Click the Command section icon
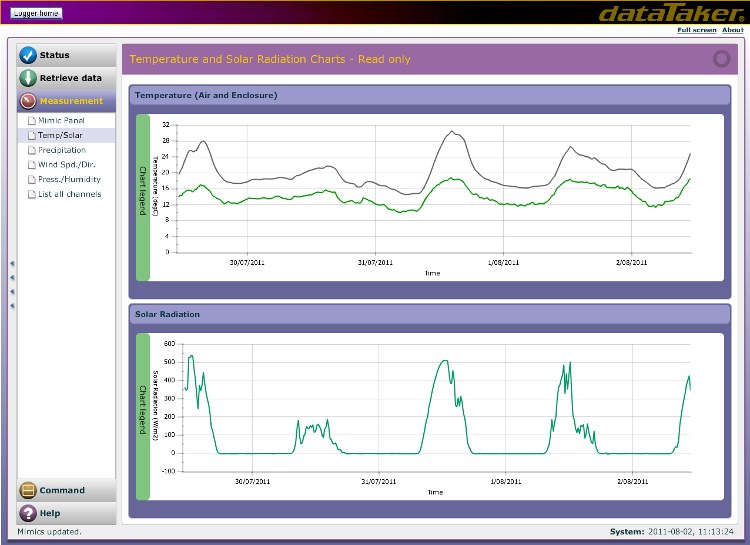 pyautogui.click(x=28, y=491)
